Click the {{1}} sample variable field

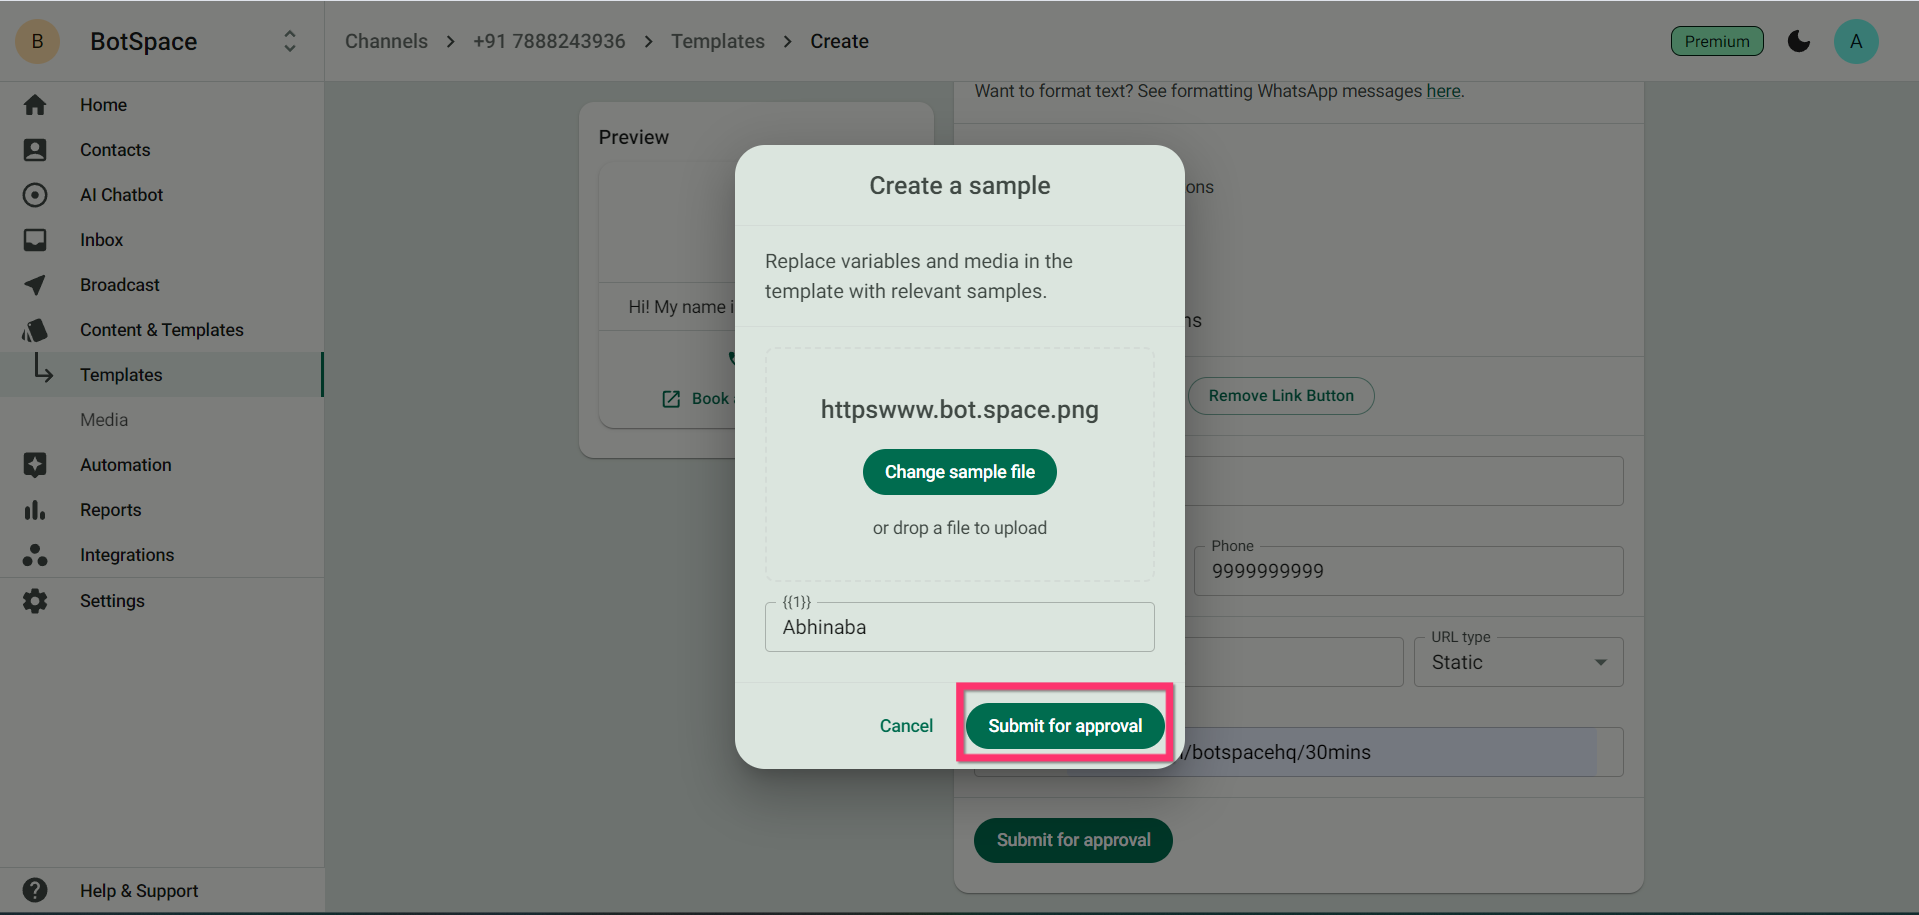(960, 627)
